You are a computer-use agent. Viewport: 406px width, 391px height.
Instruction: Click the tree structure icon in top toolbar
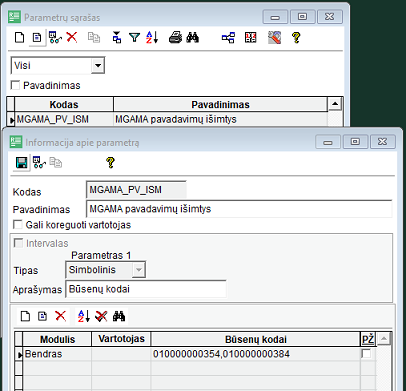click(228, 37)
